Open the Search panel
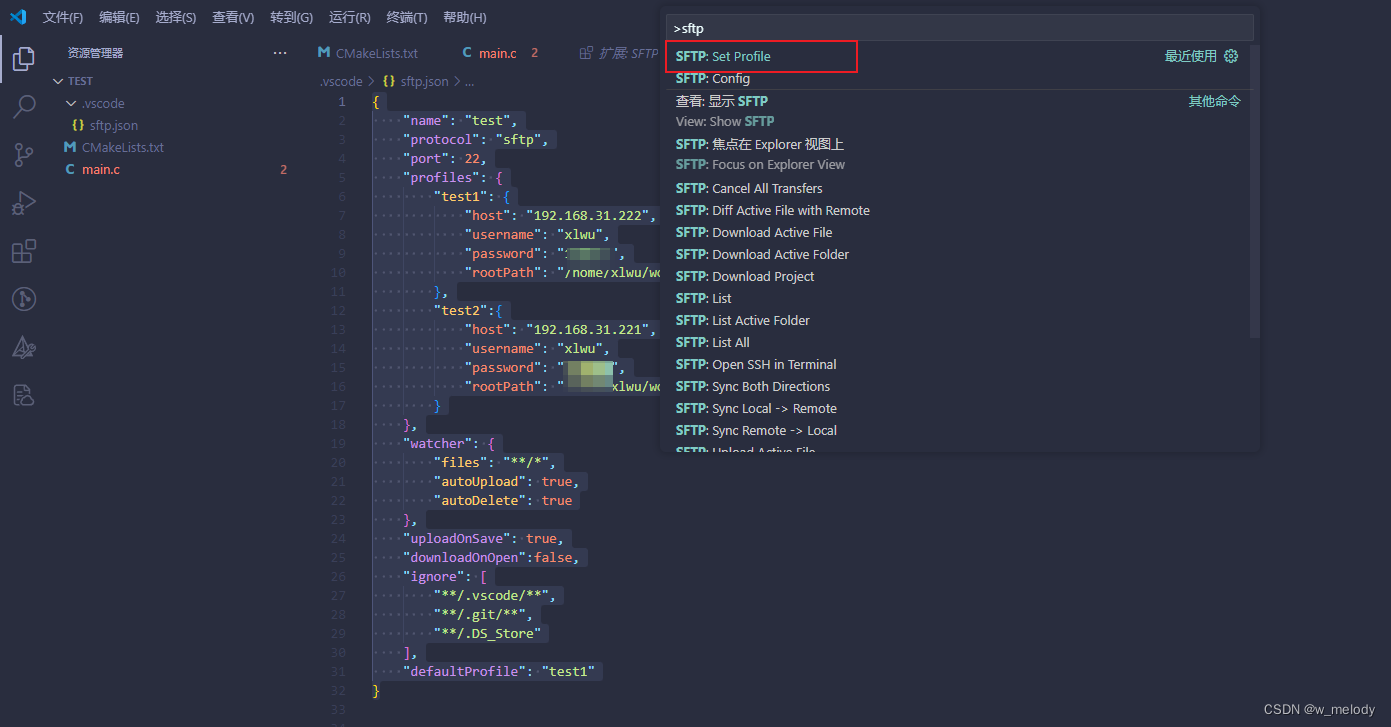1391x727 pixels. 23,106
